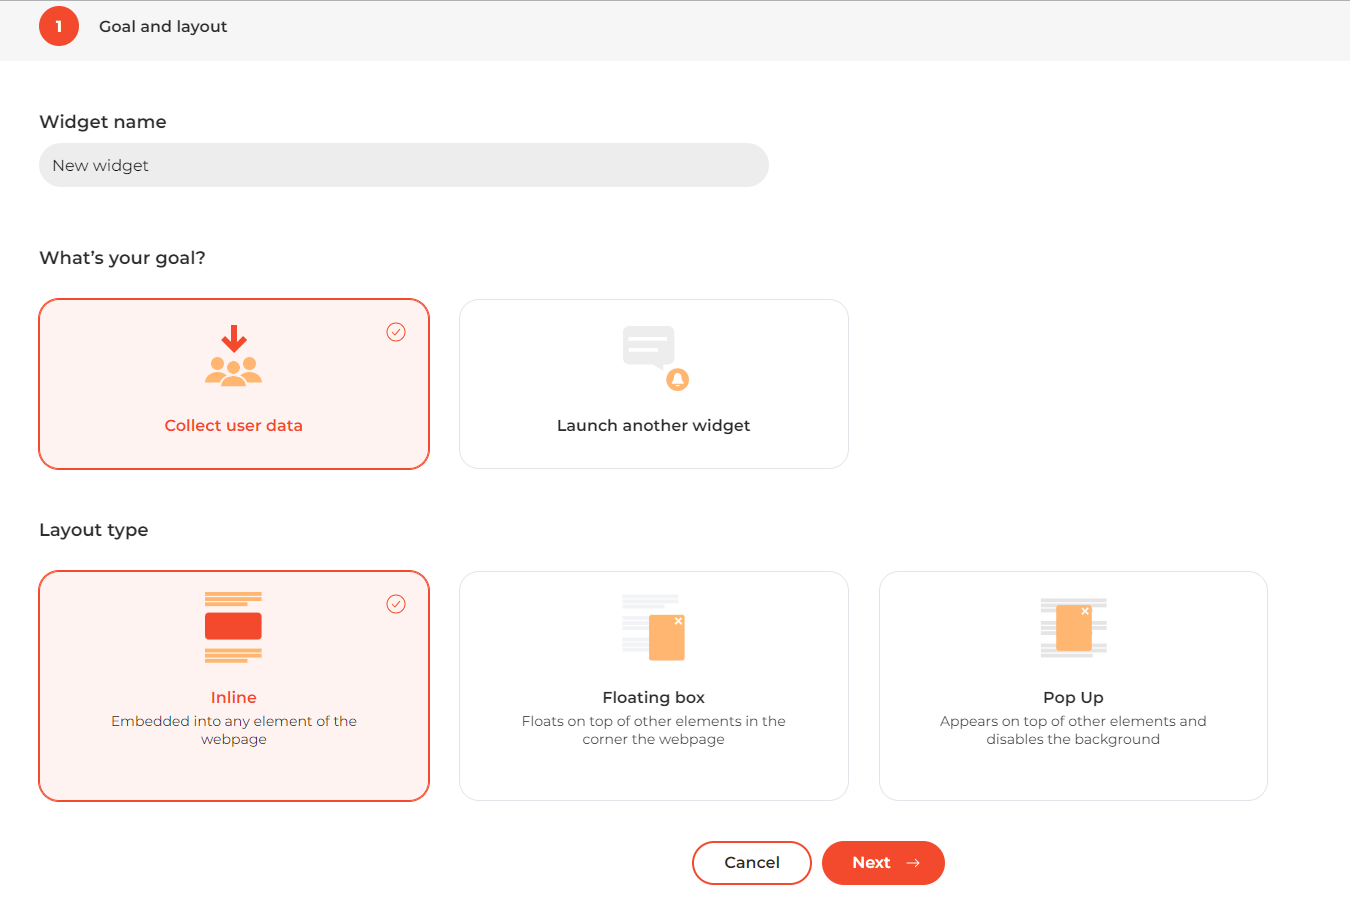
Task: Click the Cancel button
Action: point(752,863)
